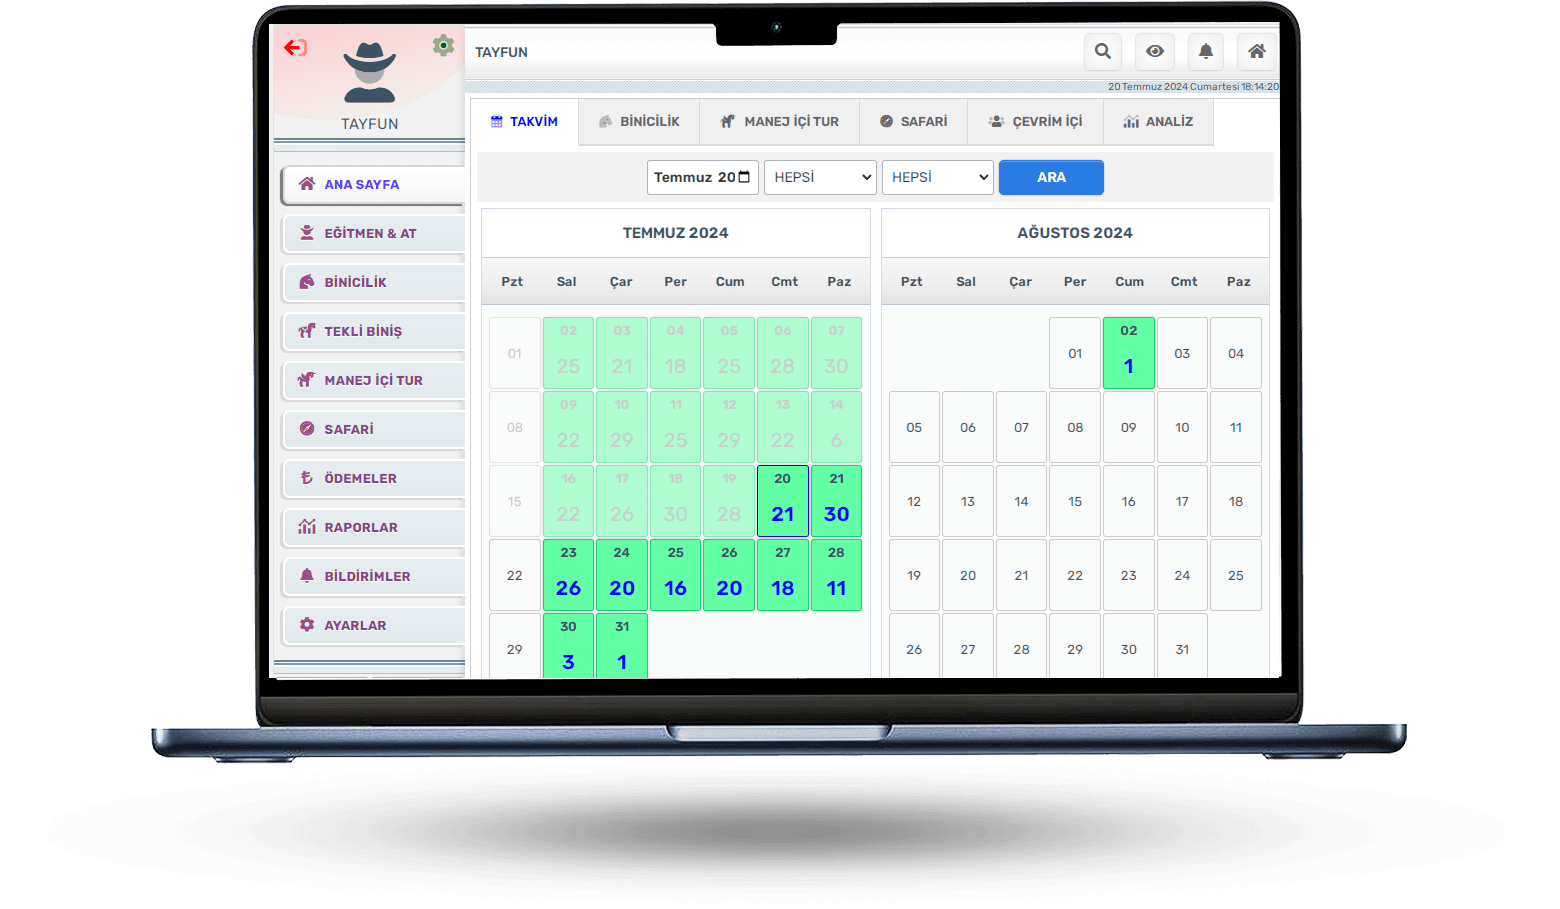Click the search magnifier icon
Screen dimensions: 1560x909
[1102, 51]
